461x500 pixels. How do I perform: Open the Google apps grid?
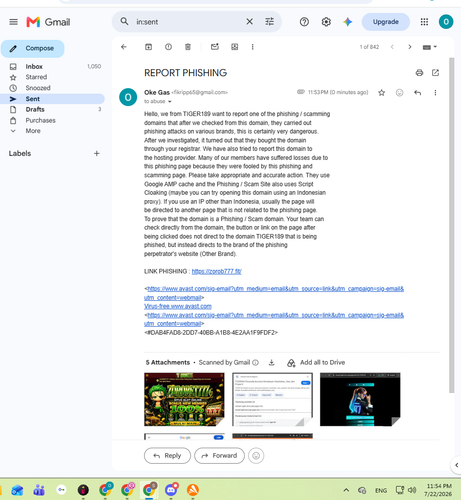pos(424,22)
